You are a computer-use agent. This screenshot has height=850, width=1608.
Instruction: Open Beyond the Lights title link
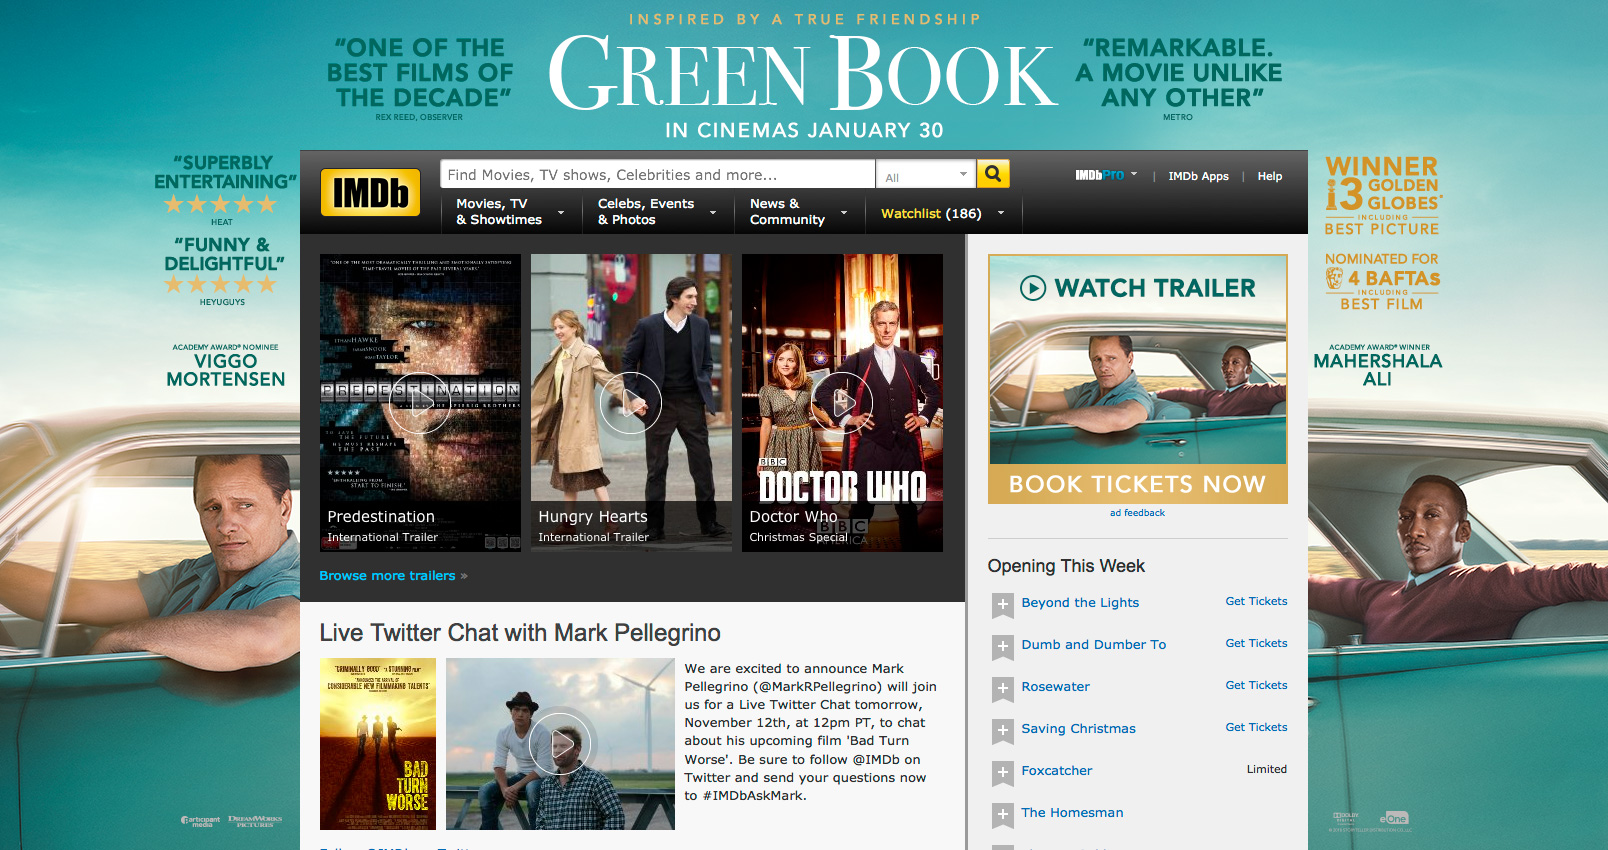tap(1080, 603)
